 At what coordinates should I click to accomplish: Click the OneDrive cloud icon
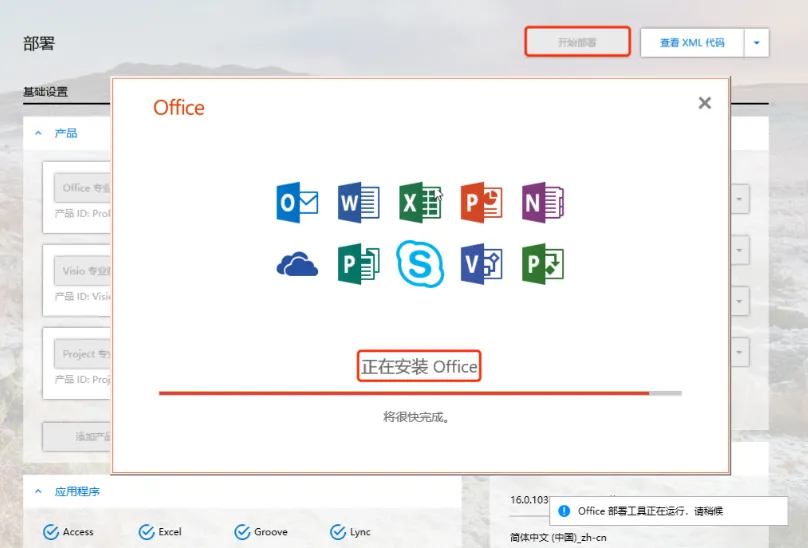pos(297,264)
